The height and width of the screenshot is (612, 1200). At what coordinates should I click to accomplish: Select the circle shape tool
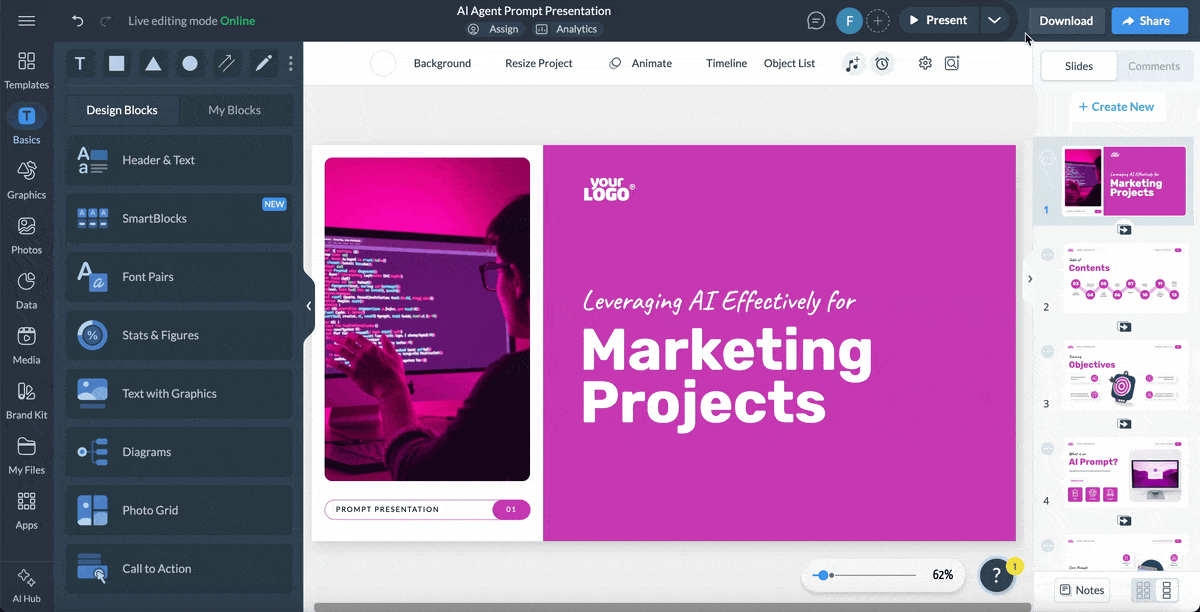pos(190,64)
